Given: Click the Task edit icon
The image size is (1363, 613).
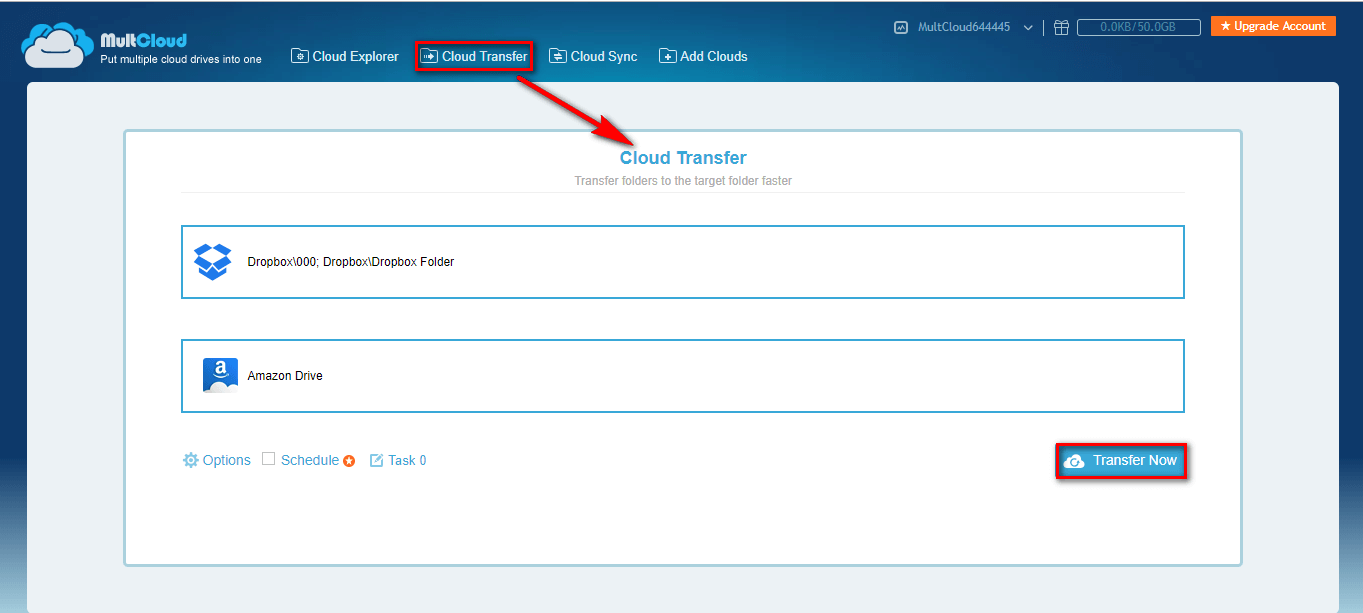Looking at the screenshot, I should pyautogui.click(x=377, y=460).
